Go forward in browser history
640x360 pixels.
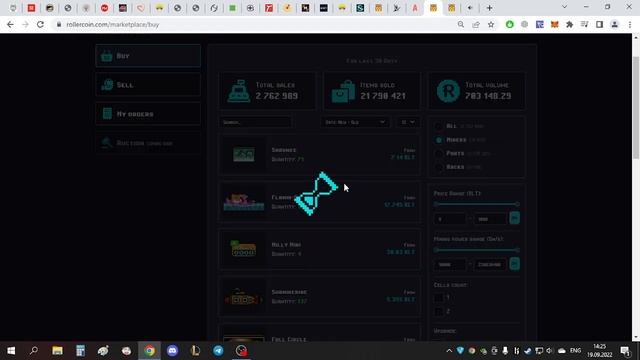tap(25, 24)
